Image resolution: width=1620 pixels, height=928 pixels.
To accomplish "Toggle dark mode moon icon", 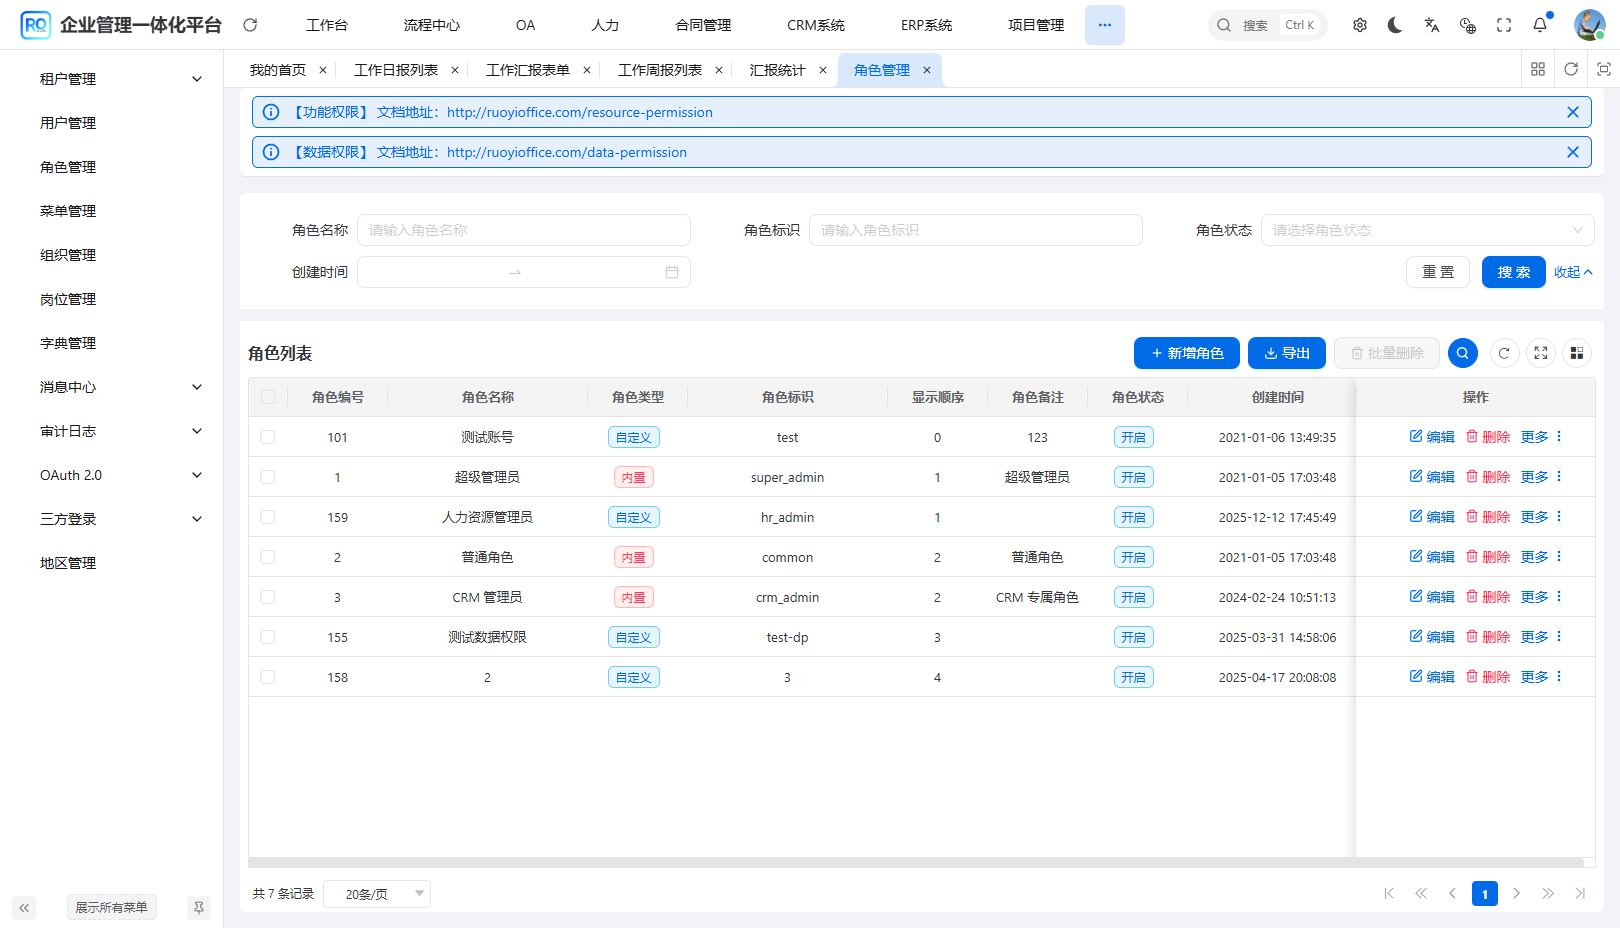I will (x=1395, y=25).
